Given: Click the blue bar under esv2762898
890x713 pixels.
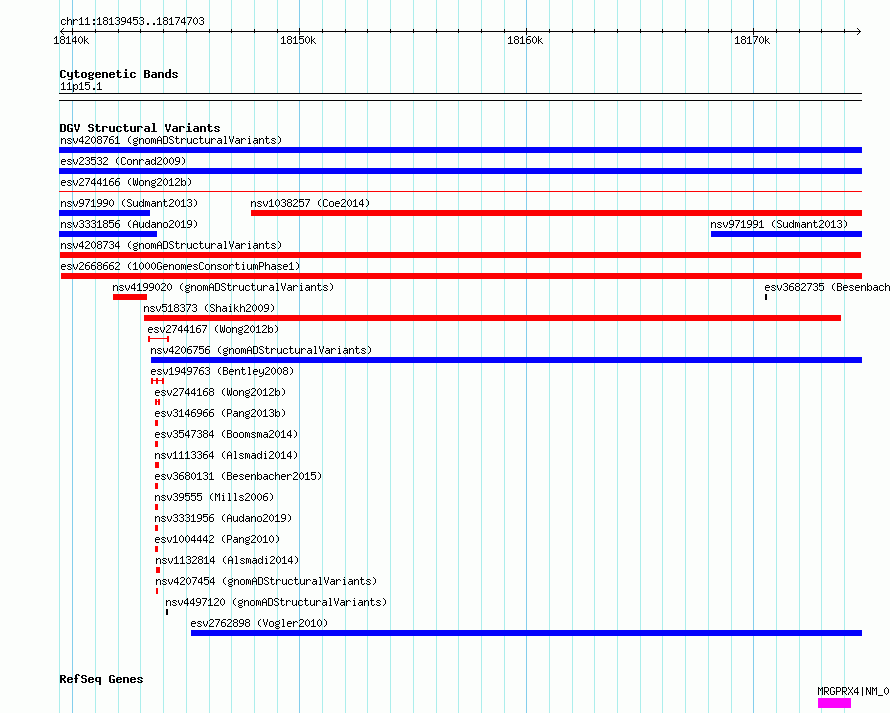Looking at the screenshot, I should (x=526, y=633).
